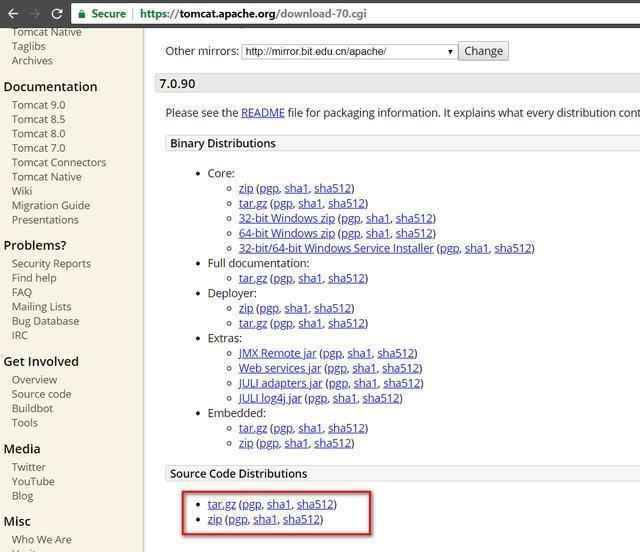640x552 pixels.
Task: Go to Security Reports sidebar link
Action: [x=51, y=264]
